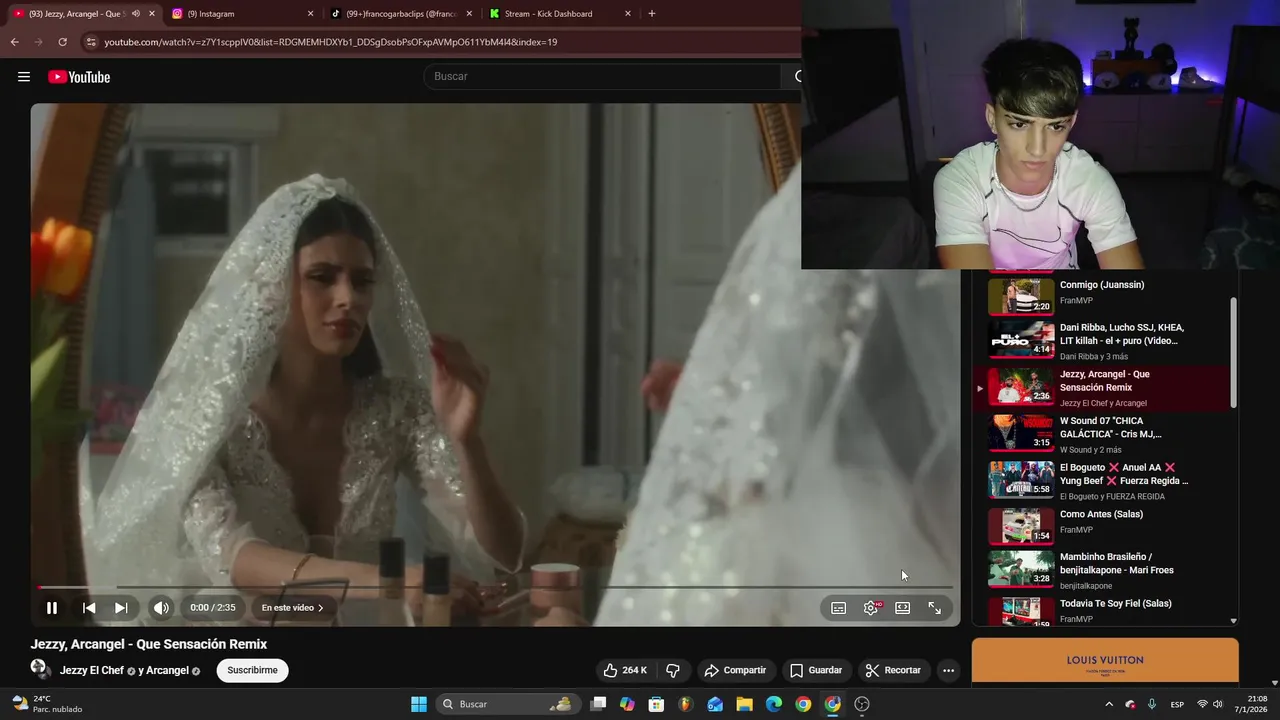Viewport: 1280px width, 720px height.
Task: Skip to previous video in playlist
Action: 89,608
